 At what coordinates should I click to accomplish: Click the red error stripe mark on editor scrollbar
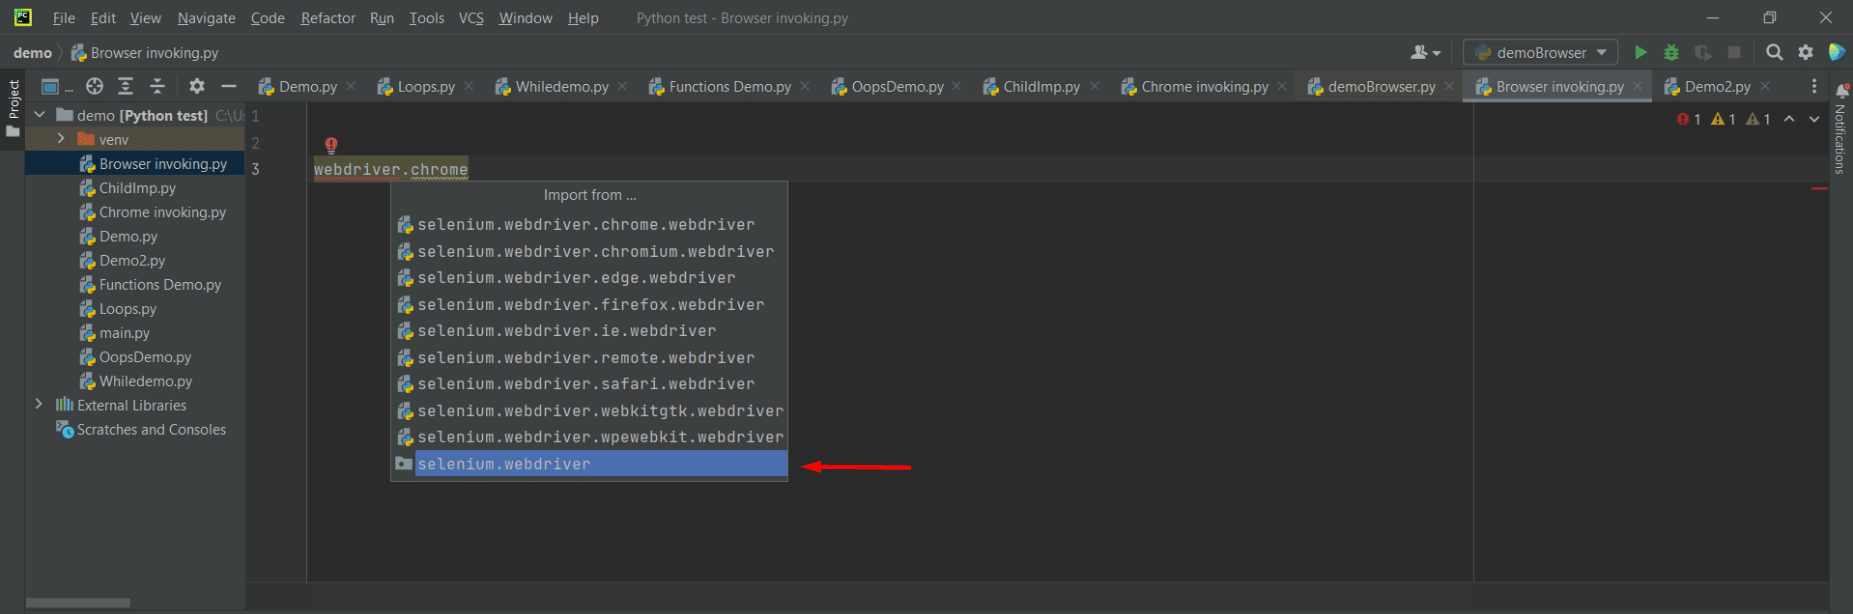1819,188
